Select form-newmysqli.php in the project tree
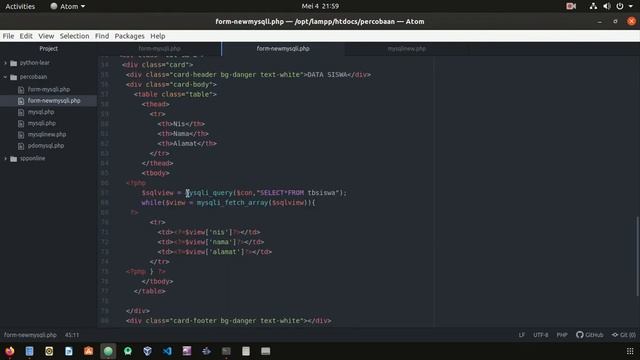The width and height of the screenshot is (640, 360). 53,100
